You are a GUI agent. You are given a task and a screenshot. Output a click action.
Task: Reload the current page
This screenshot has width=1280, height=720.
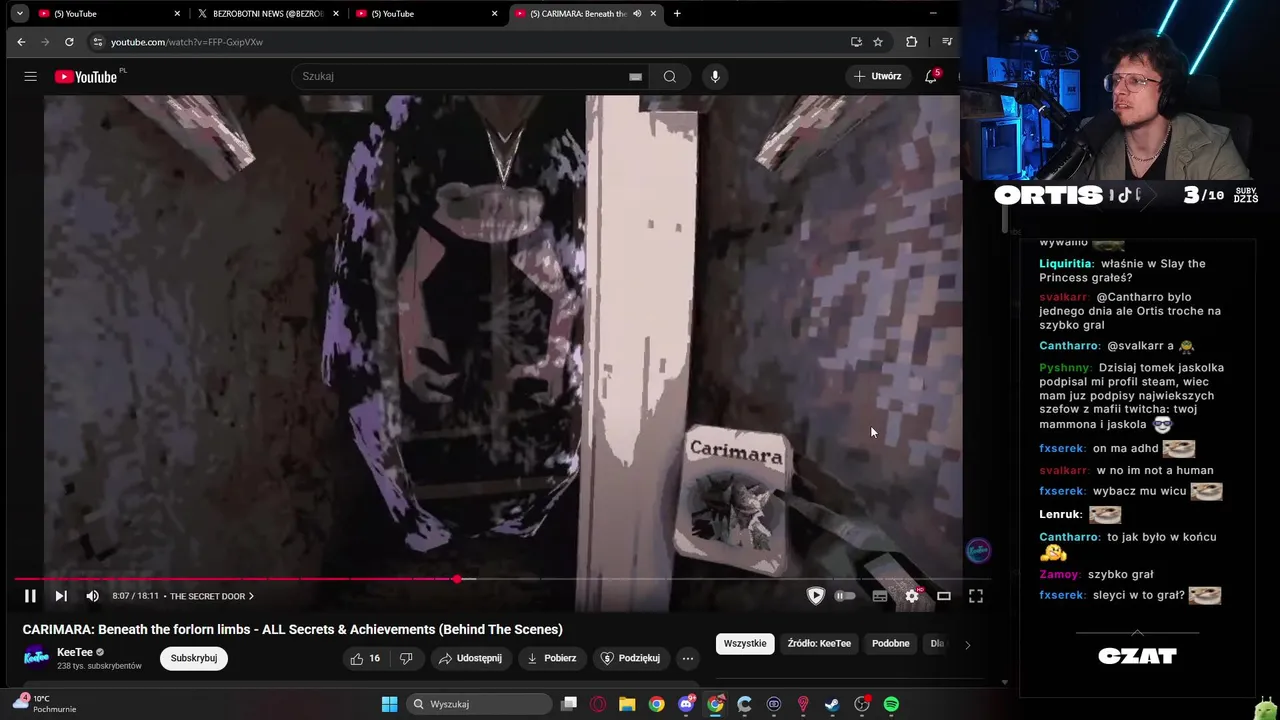point(69,42)
